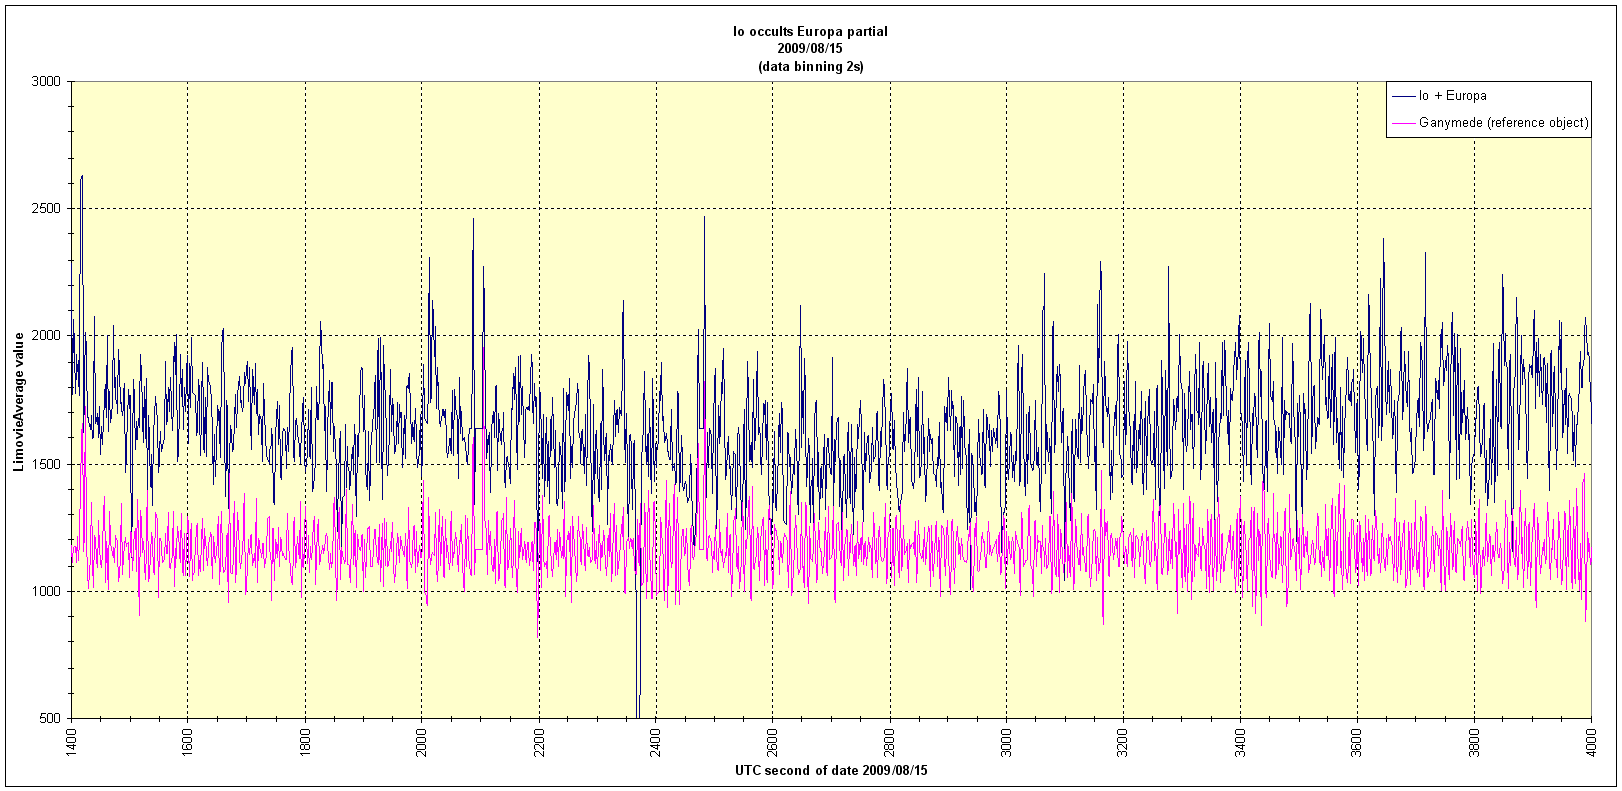Click x-axis label 2200
The width and height of the screenshot is (1622, 791).
click(539, 741)
